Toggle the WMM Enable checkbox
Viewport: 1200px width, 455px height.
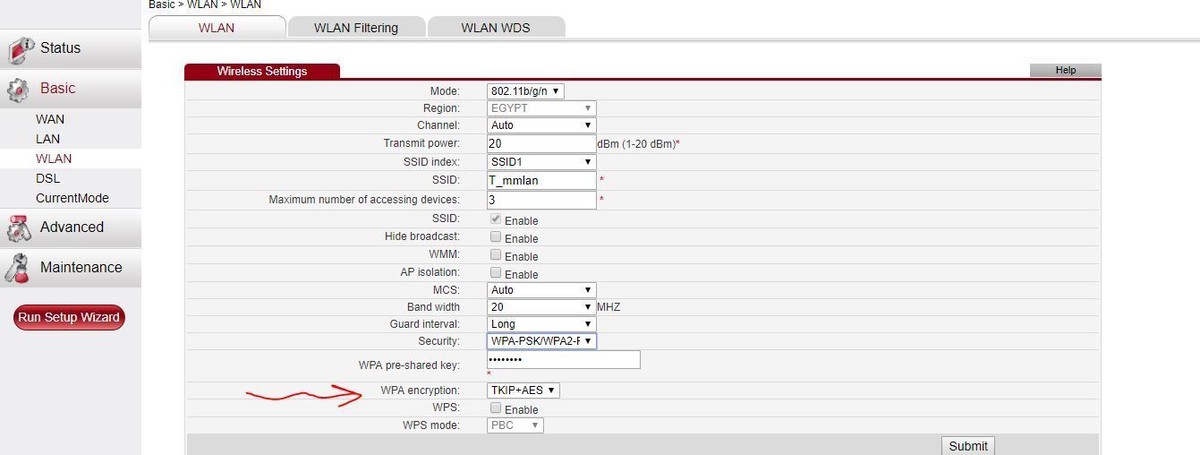(x=495, y=256)
